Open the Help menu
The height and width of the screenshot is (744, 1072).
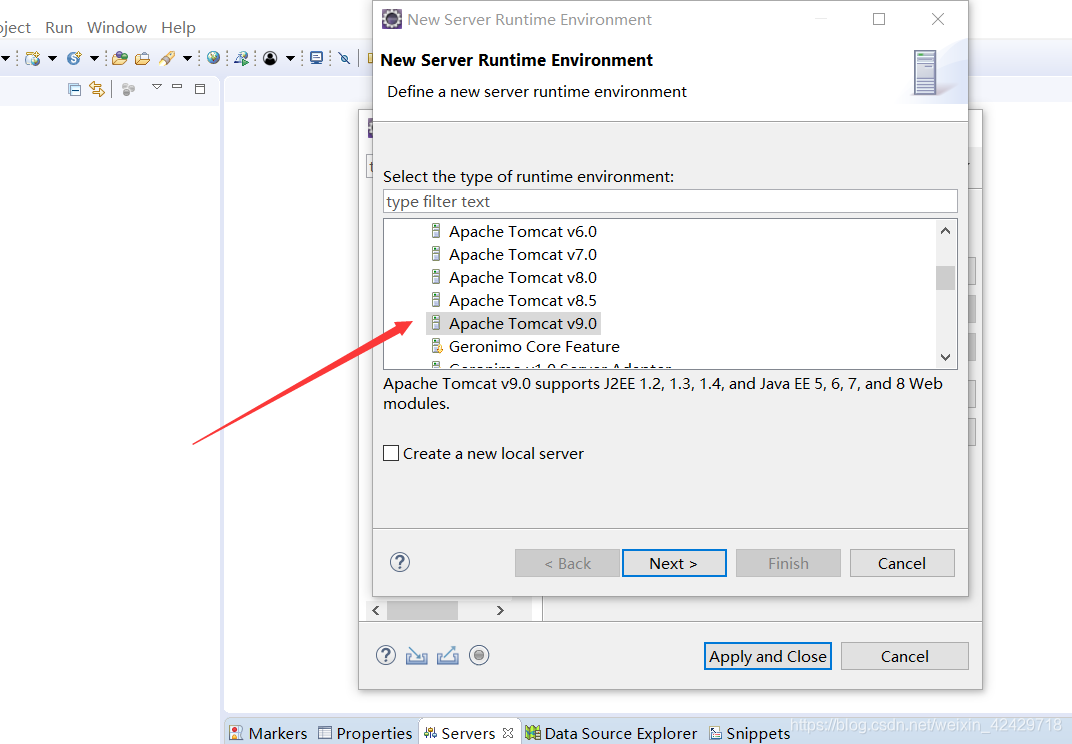178,27
